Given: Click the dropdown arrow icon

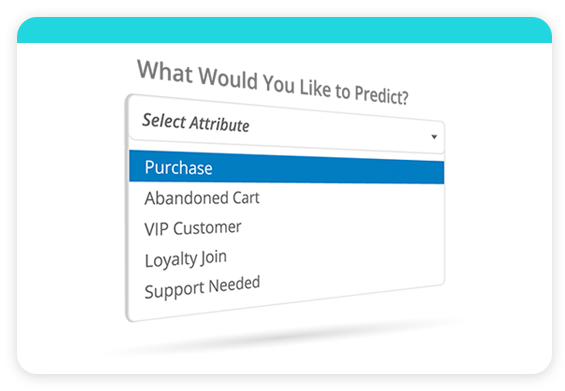Looking at the screenshot, I should point(434,137).
